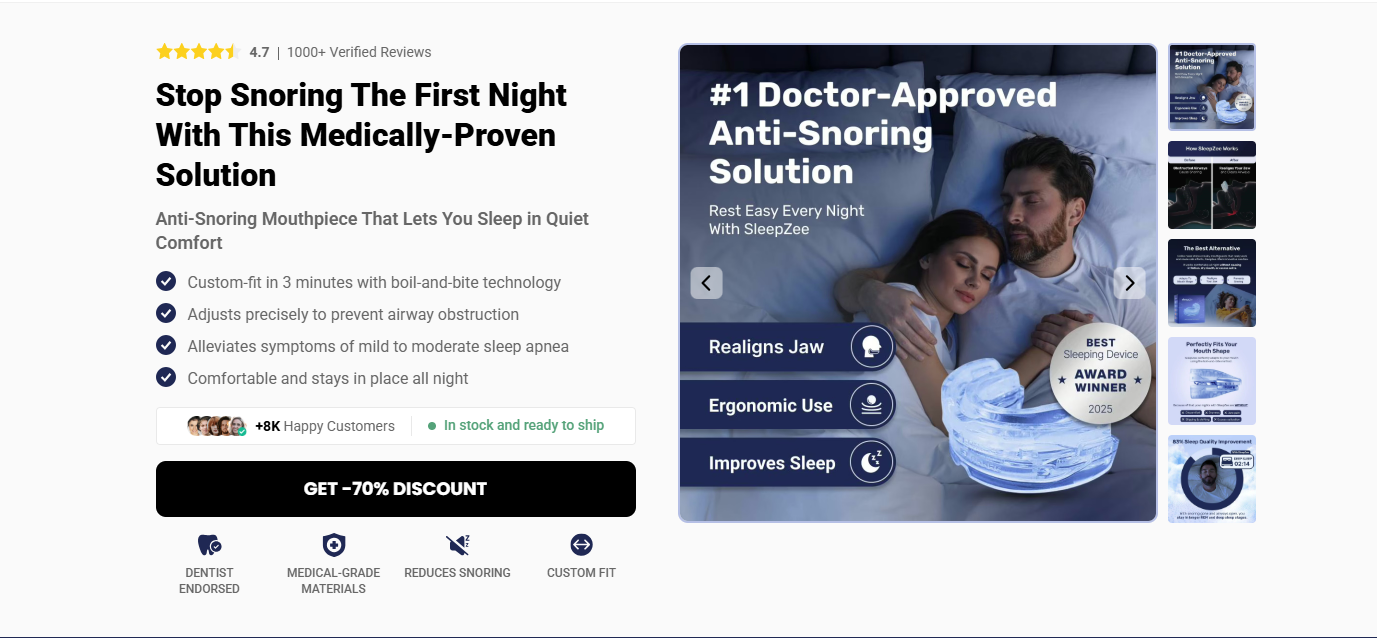Click the GET -70% DISCOUNT button

(396, 489)
